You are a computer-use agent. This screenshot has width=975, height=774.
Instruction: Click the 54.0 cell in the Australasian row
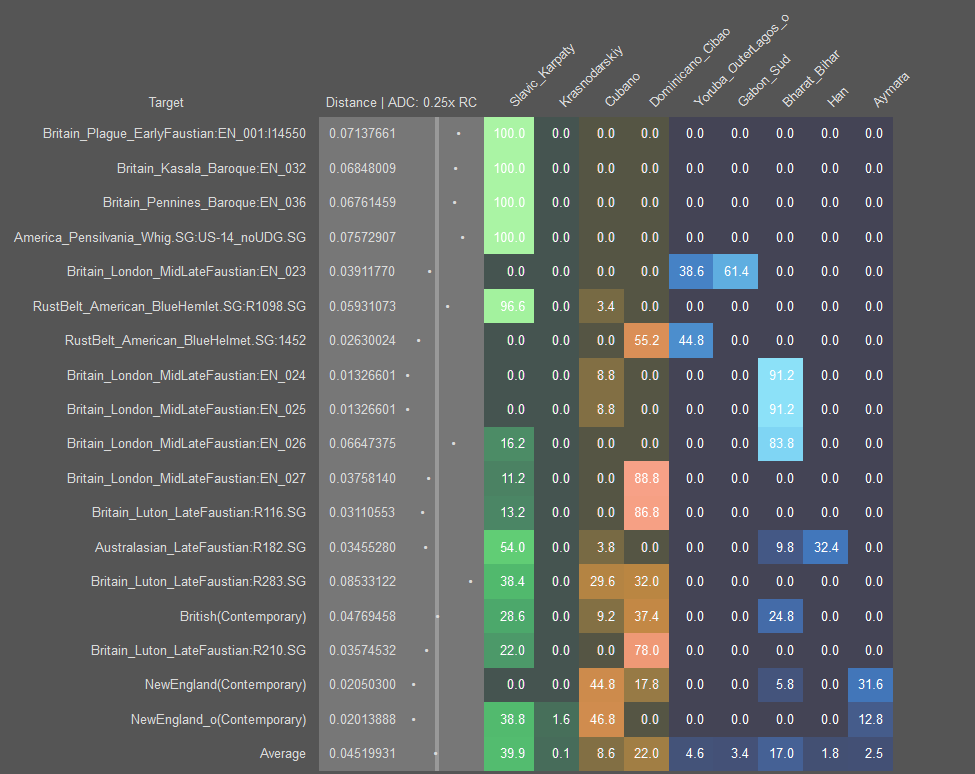click(x=509, y=548)
